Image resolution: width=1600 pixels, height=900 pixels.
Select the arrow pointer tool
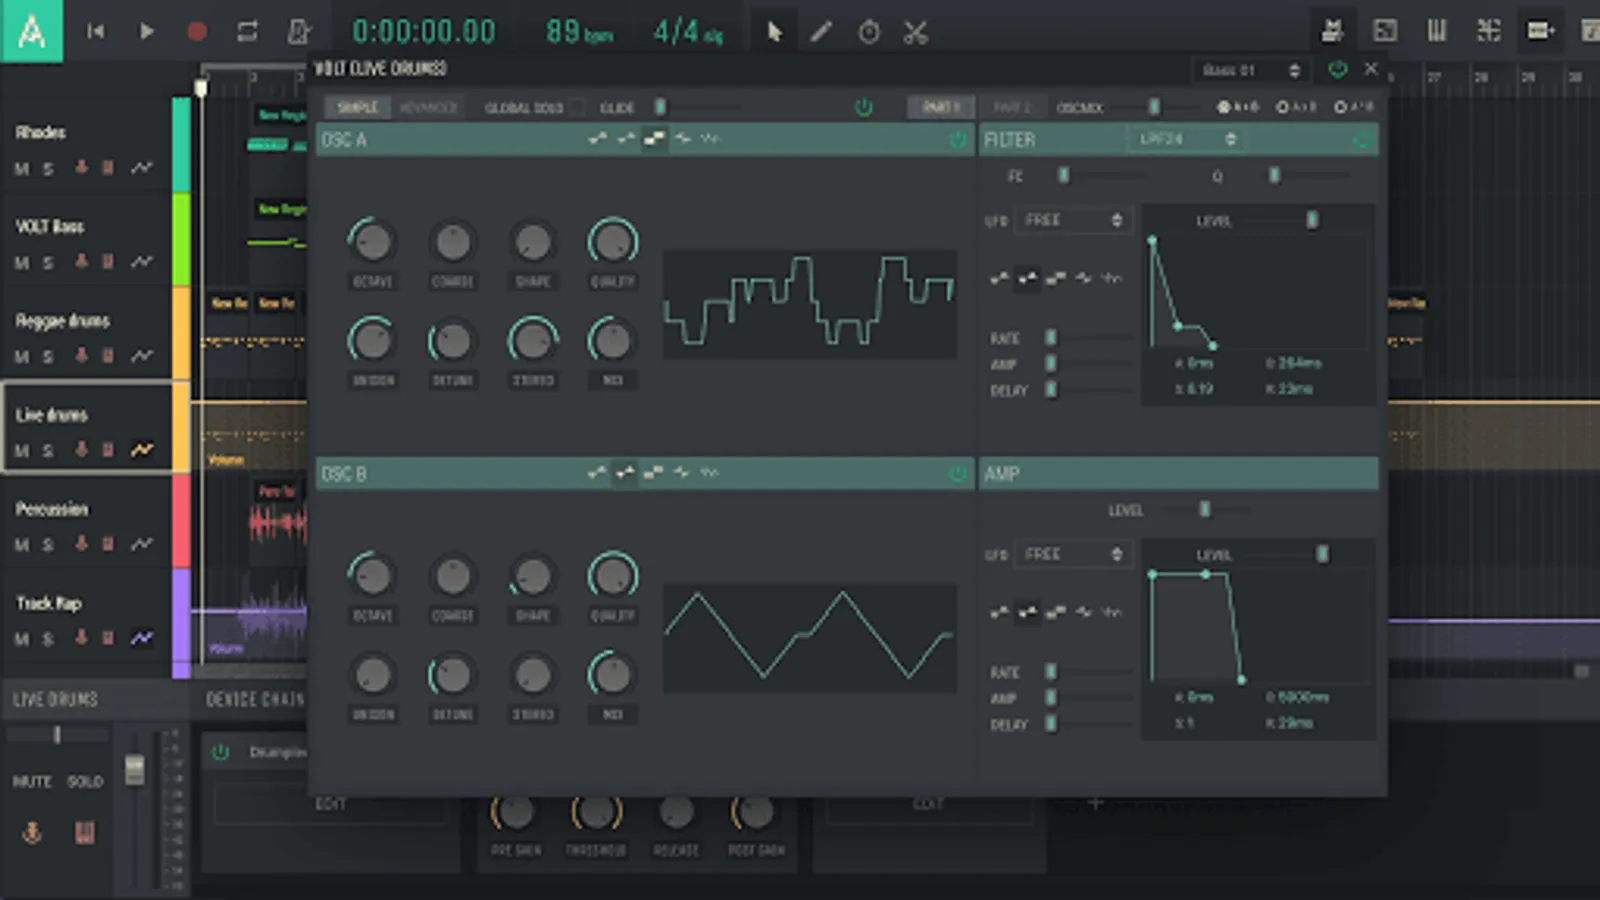click(774, 32)
